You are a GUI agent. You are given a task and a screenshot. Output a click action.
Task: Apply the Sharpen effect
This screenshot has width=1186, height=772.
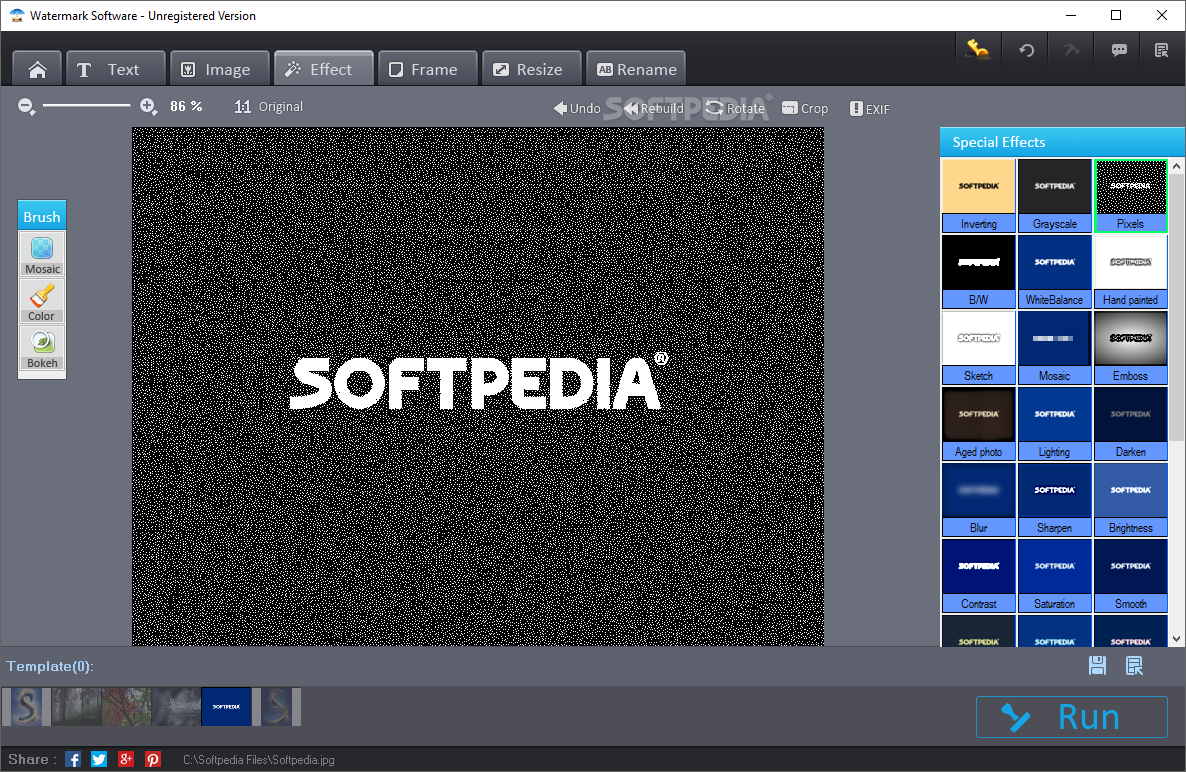1054,499
